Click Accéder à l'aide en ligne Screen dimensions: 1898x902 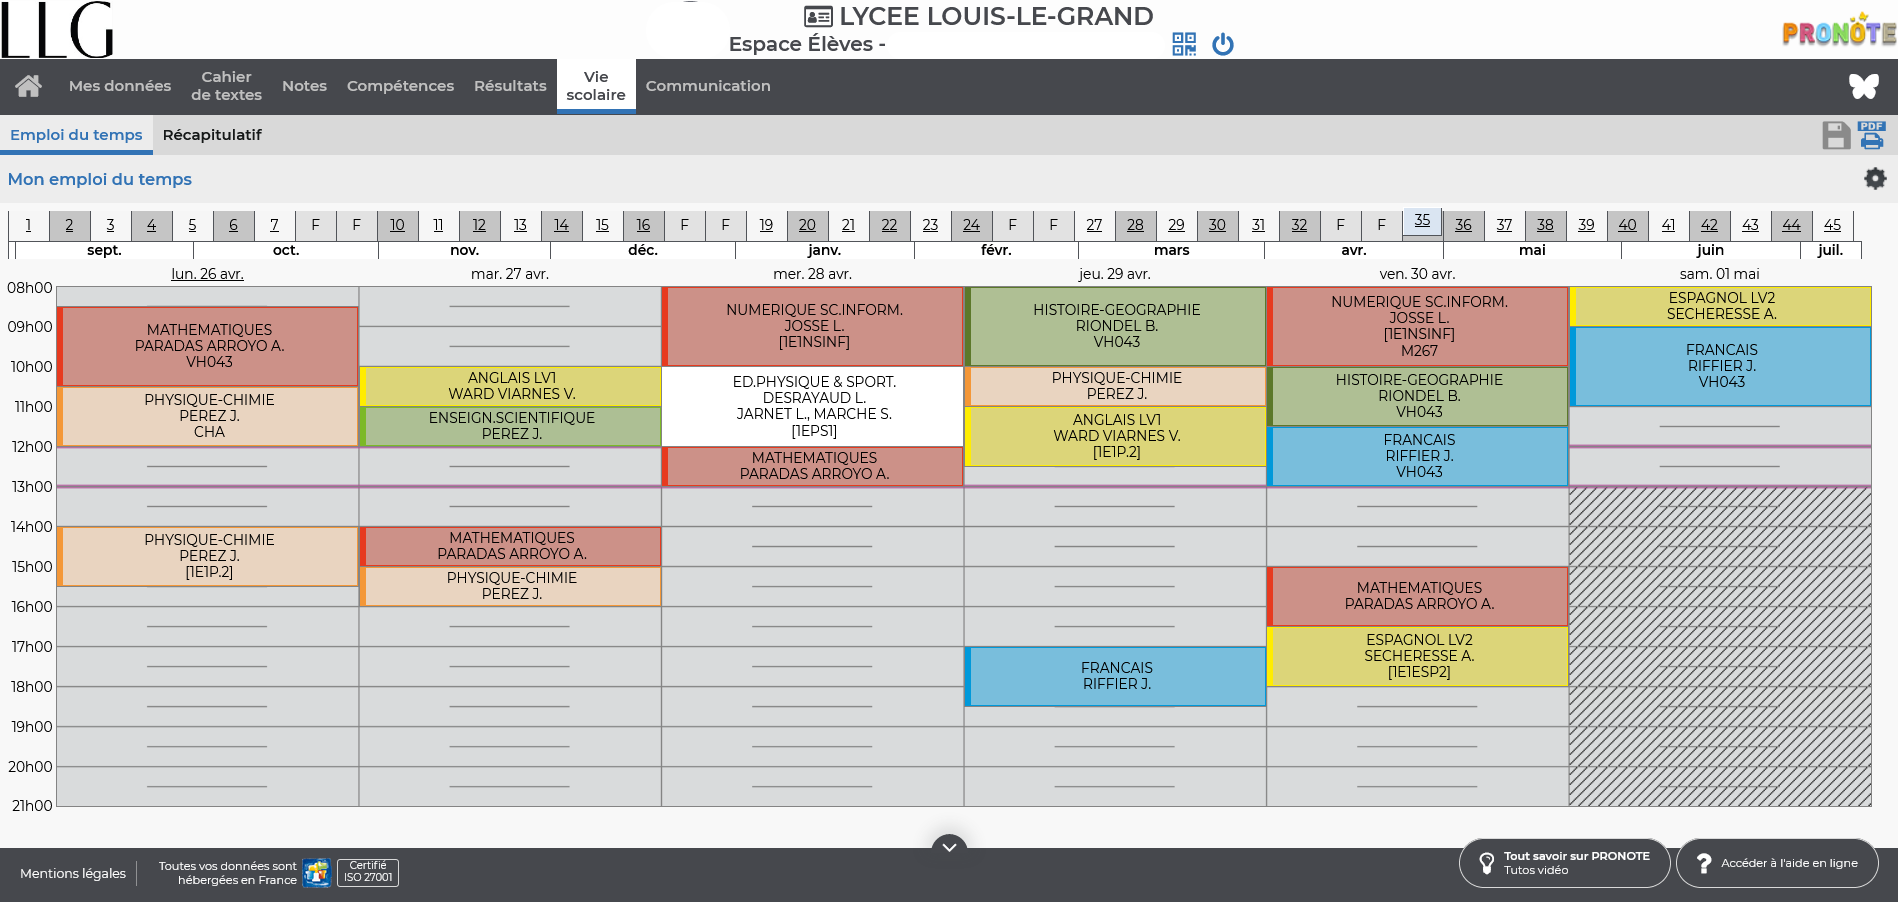[x=1777, y=863]
